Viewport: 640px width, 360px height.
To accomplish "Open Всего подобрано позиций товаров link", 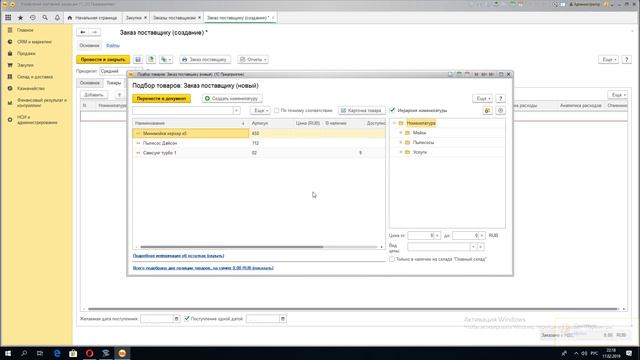I will (203, 268).
